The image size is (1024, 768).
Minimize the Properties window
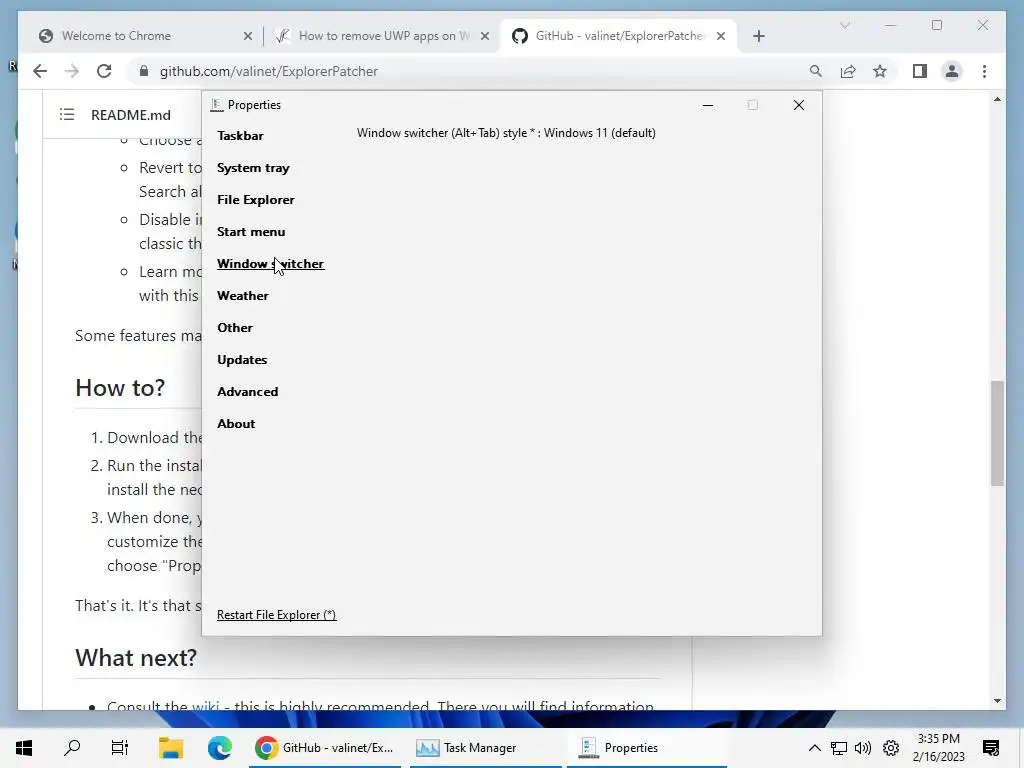(x=707, y=105)
